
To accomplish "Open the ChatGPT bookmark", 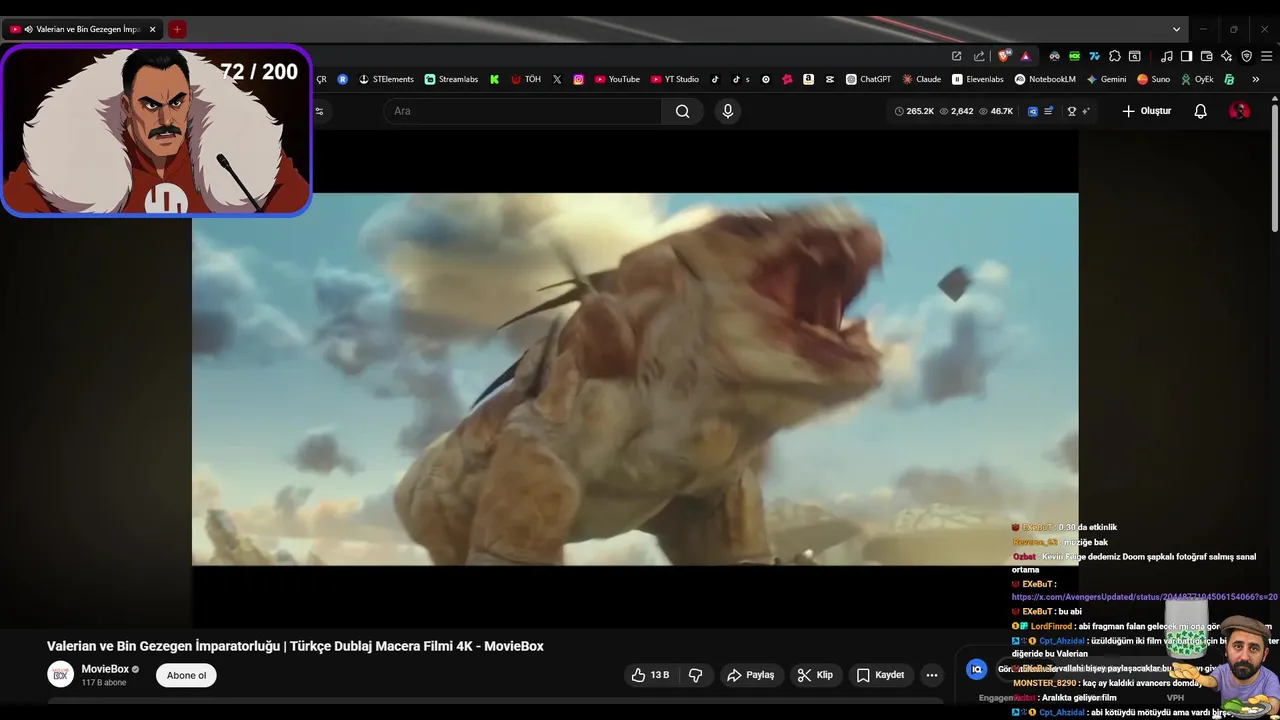I will pyautogui.click(x=868, y=79).
